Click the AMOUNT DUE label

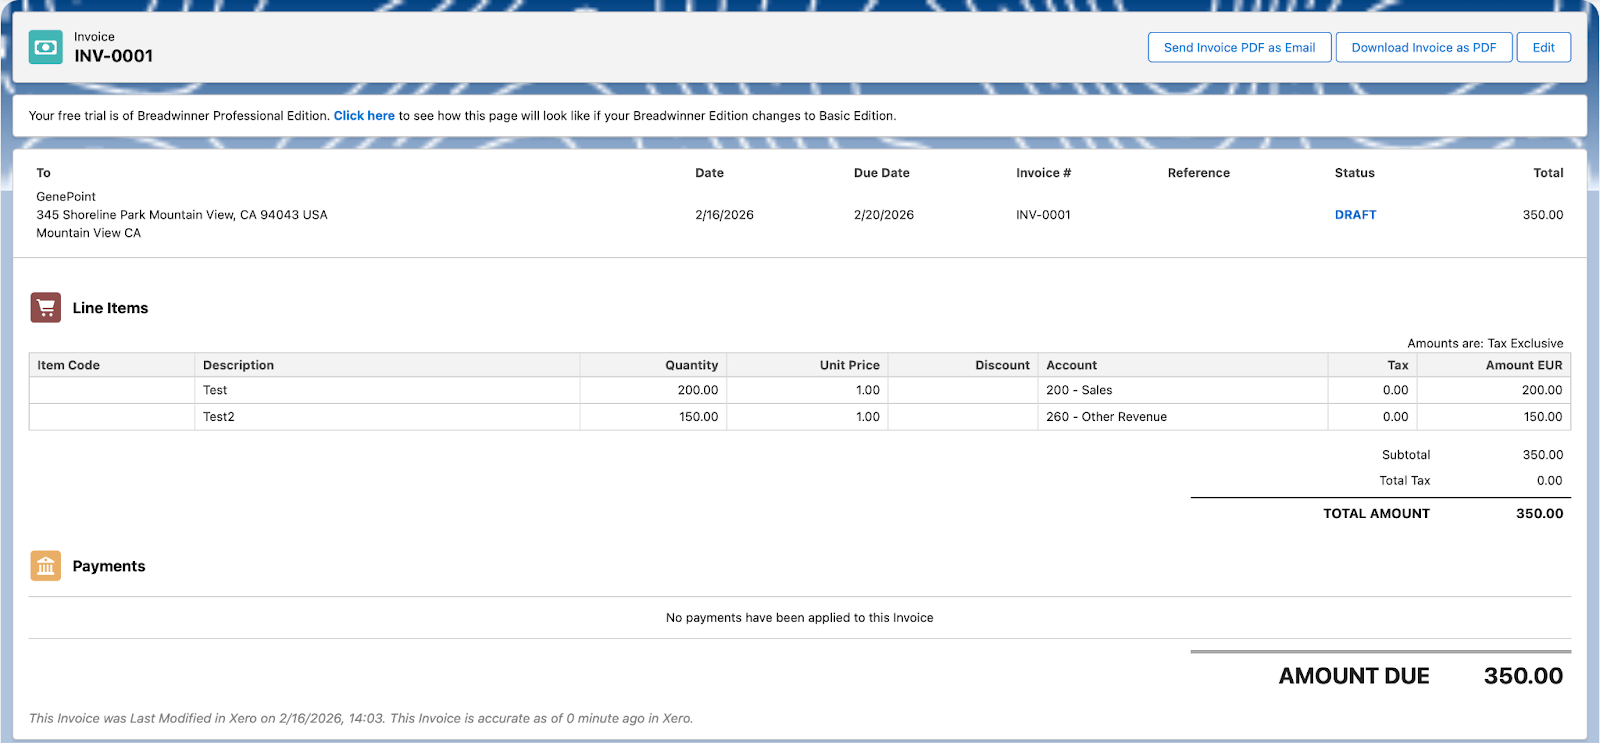coord(1354,676)
